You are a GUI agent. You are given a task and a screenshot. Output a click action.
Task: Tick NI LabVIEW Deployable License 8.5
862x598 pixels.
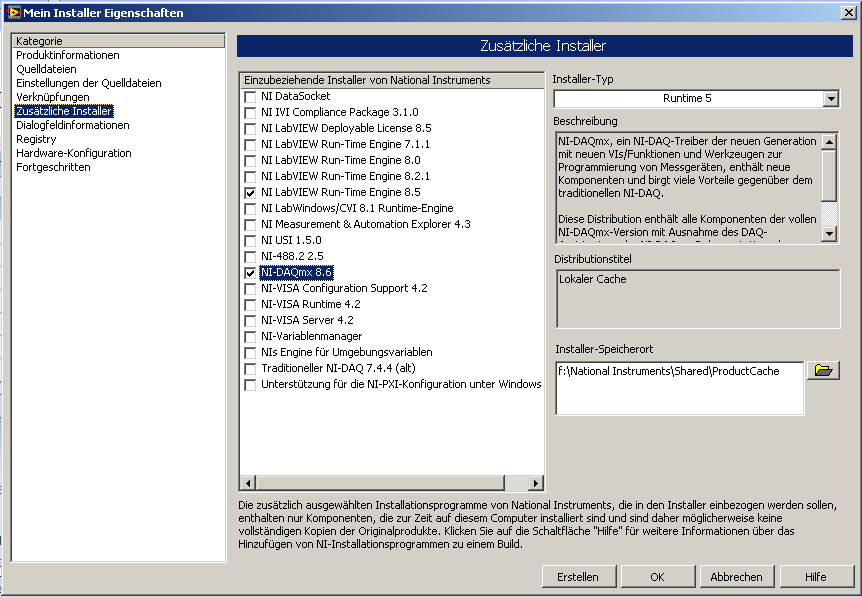click(250, 129)
